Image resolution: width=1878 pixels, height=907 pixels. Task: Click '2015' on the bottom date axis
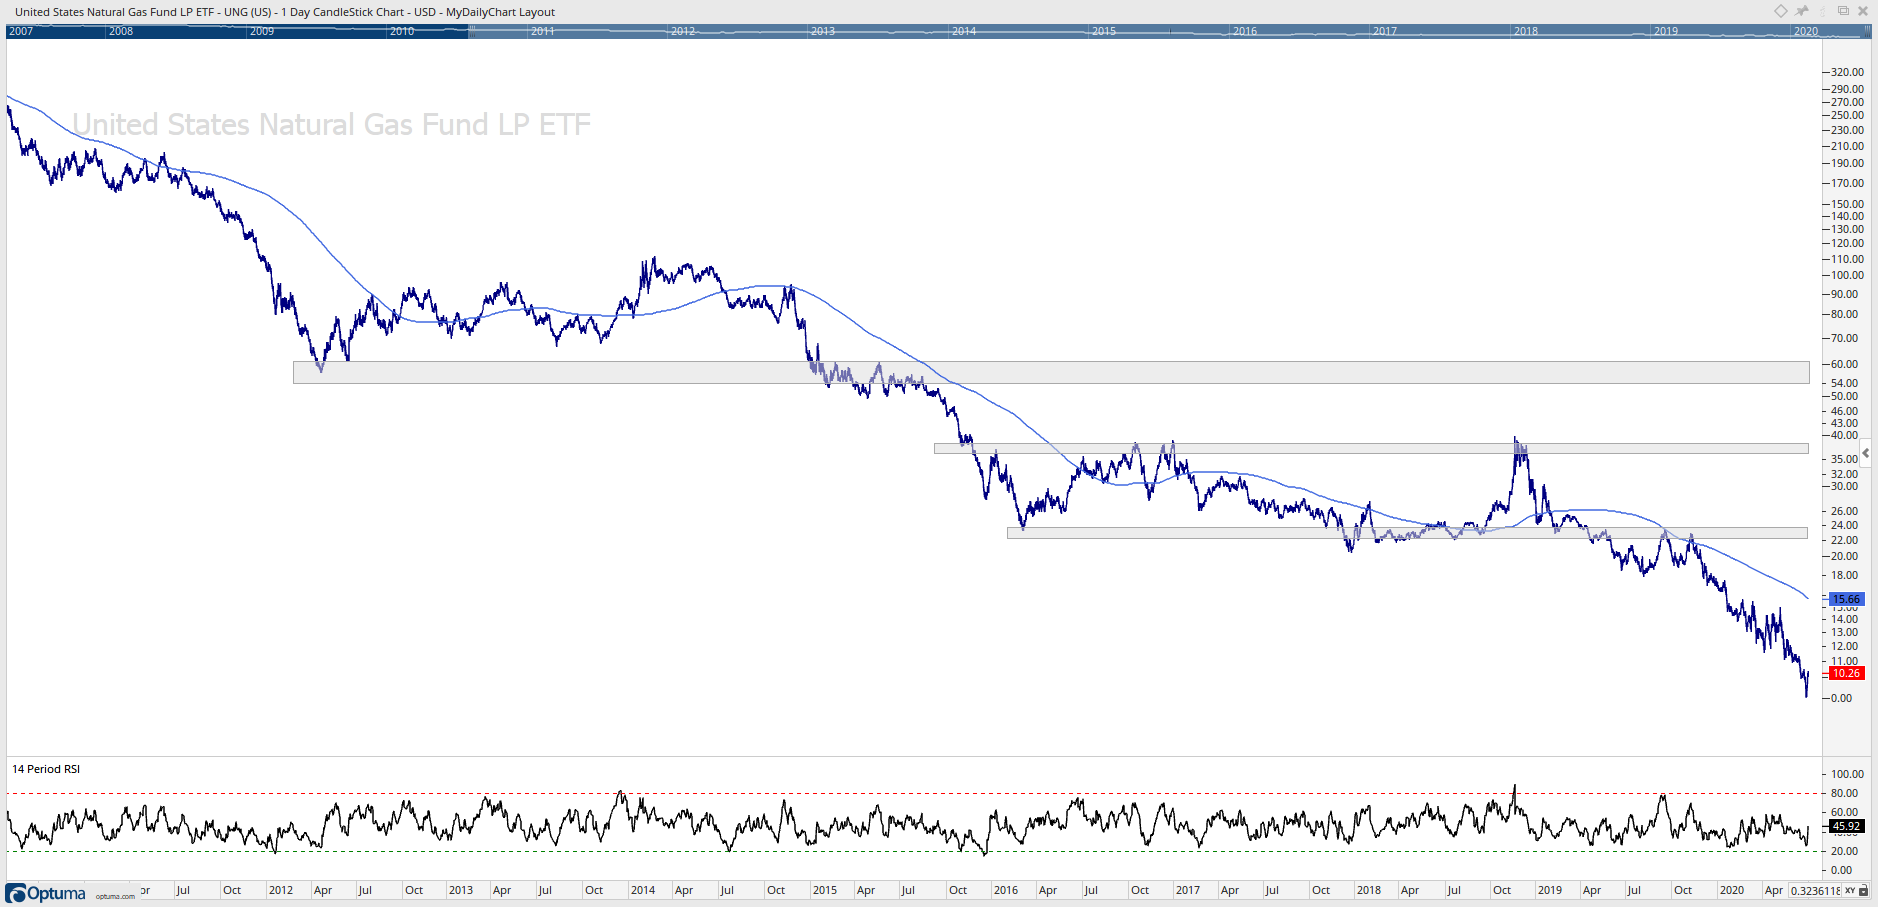click(825, 890)
